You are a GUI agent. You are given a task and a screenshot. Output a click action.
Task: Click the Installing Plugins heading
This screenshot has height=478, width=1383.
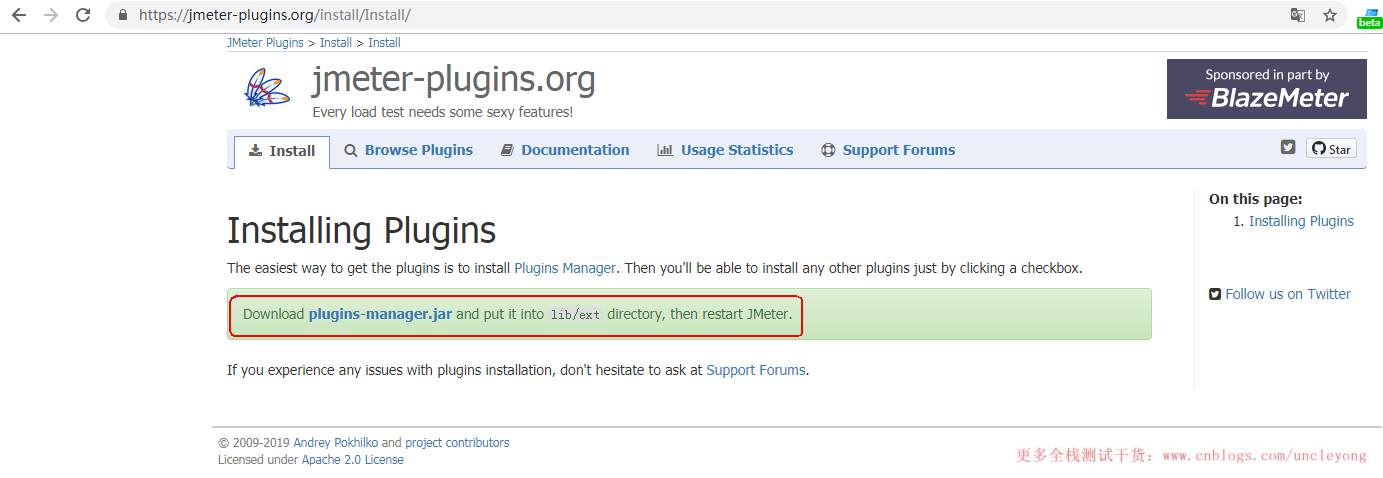[361, 231]
